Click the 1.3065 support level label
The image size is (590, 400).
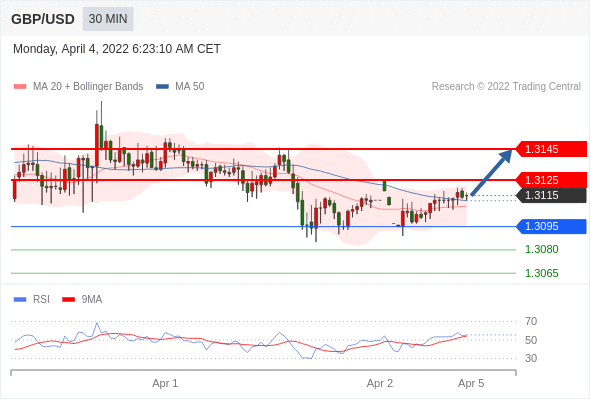click(541, 273)
